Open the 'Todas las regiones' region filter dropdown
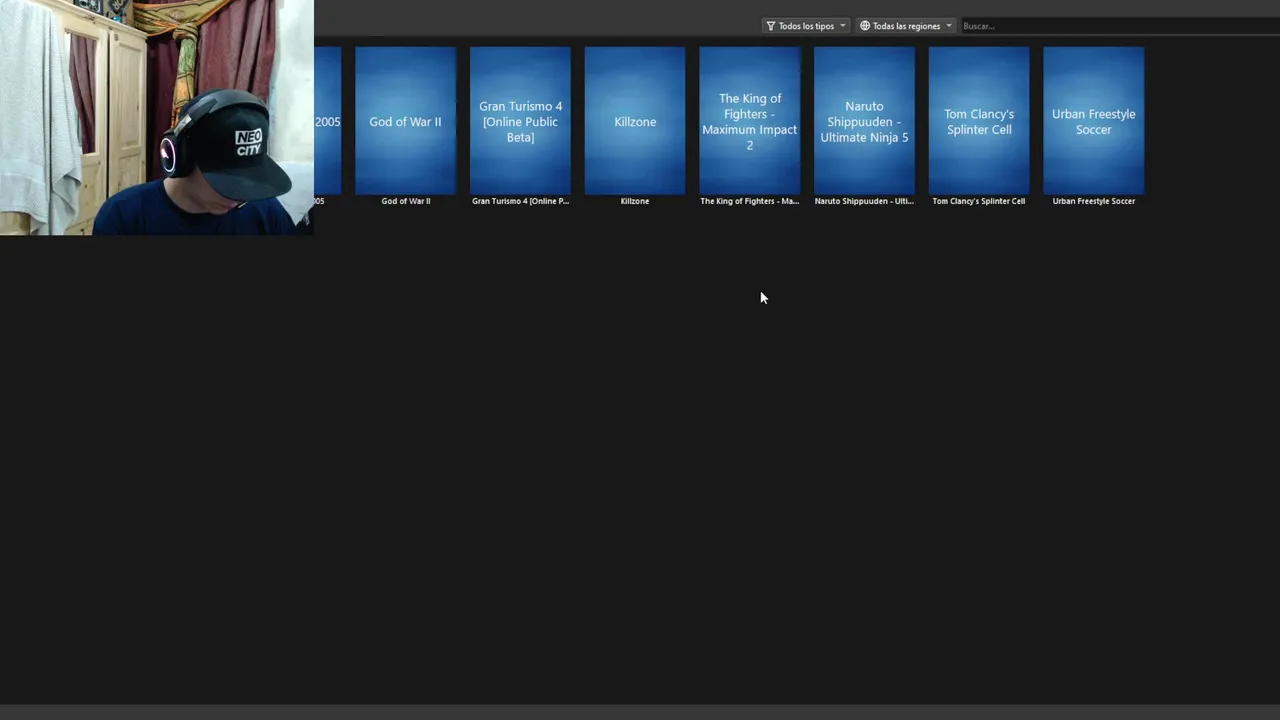 pos(906,26)
